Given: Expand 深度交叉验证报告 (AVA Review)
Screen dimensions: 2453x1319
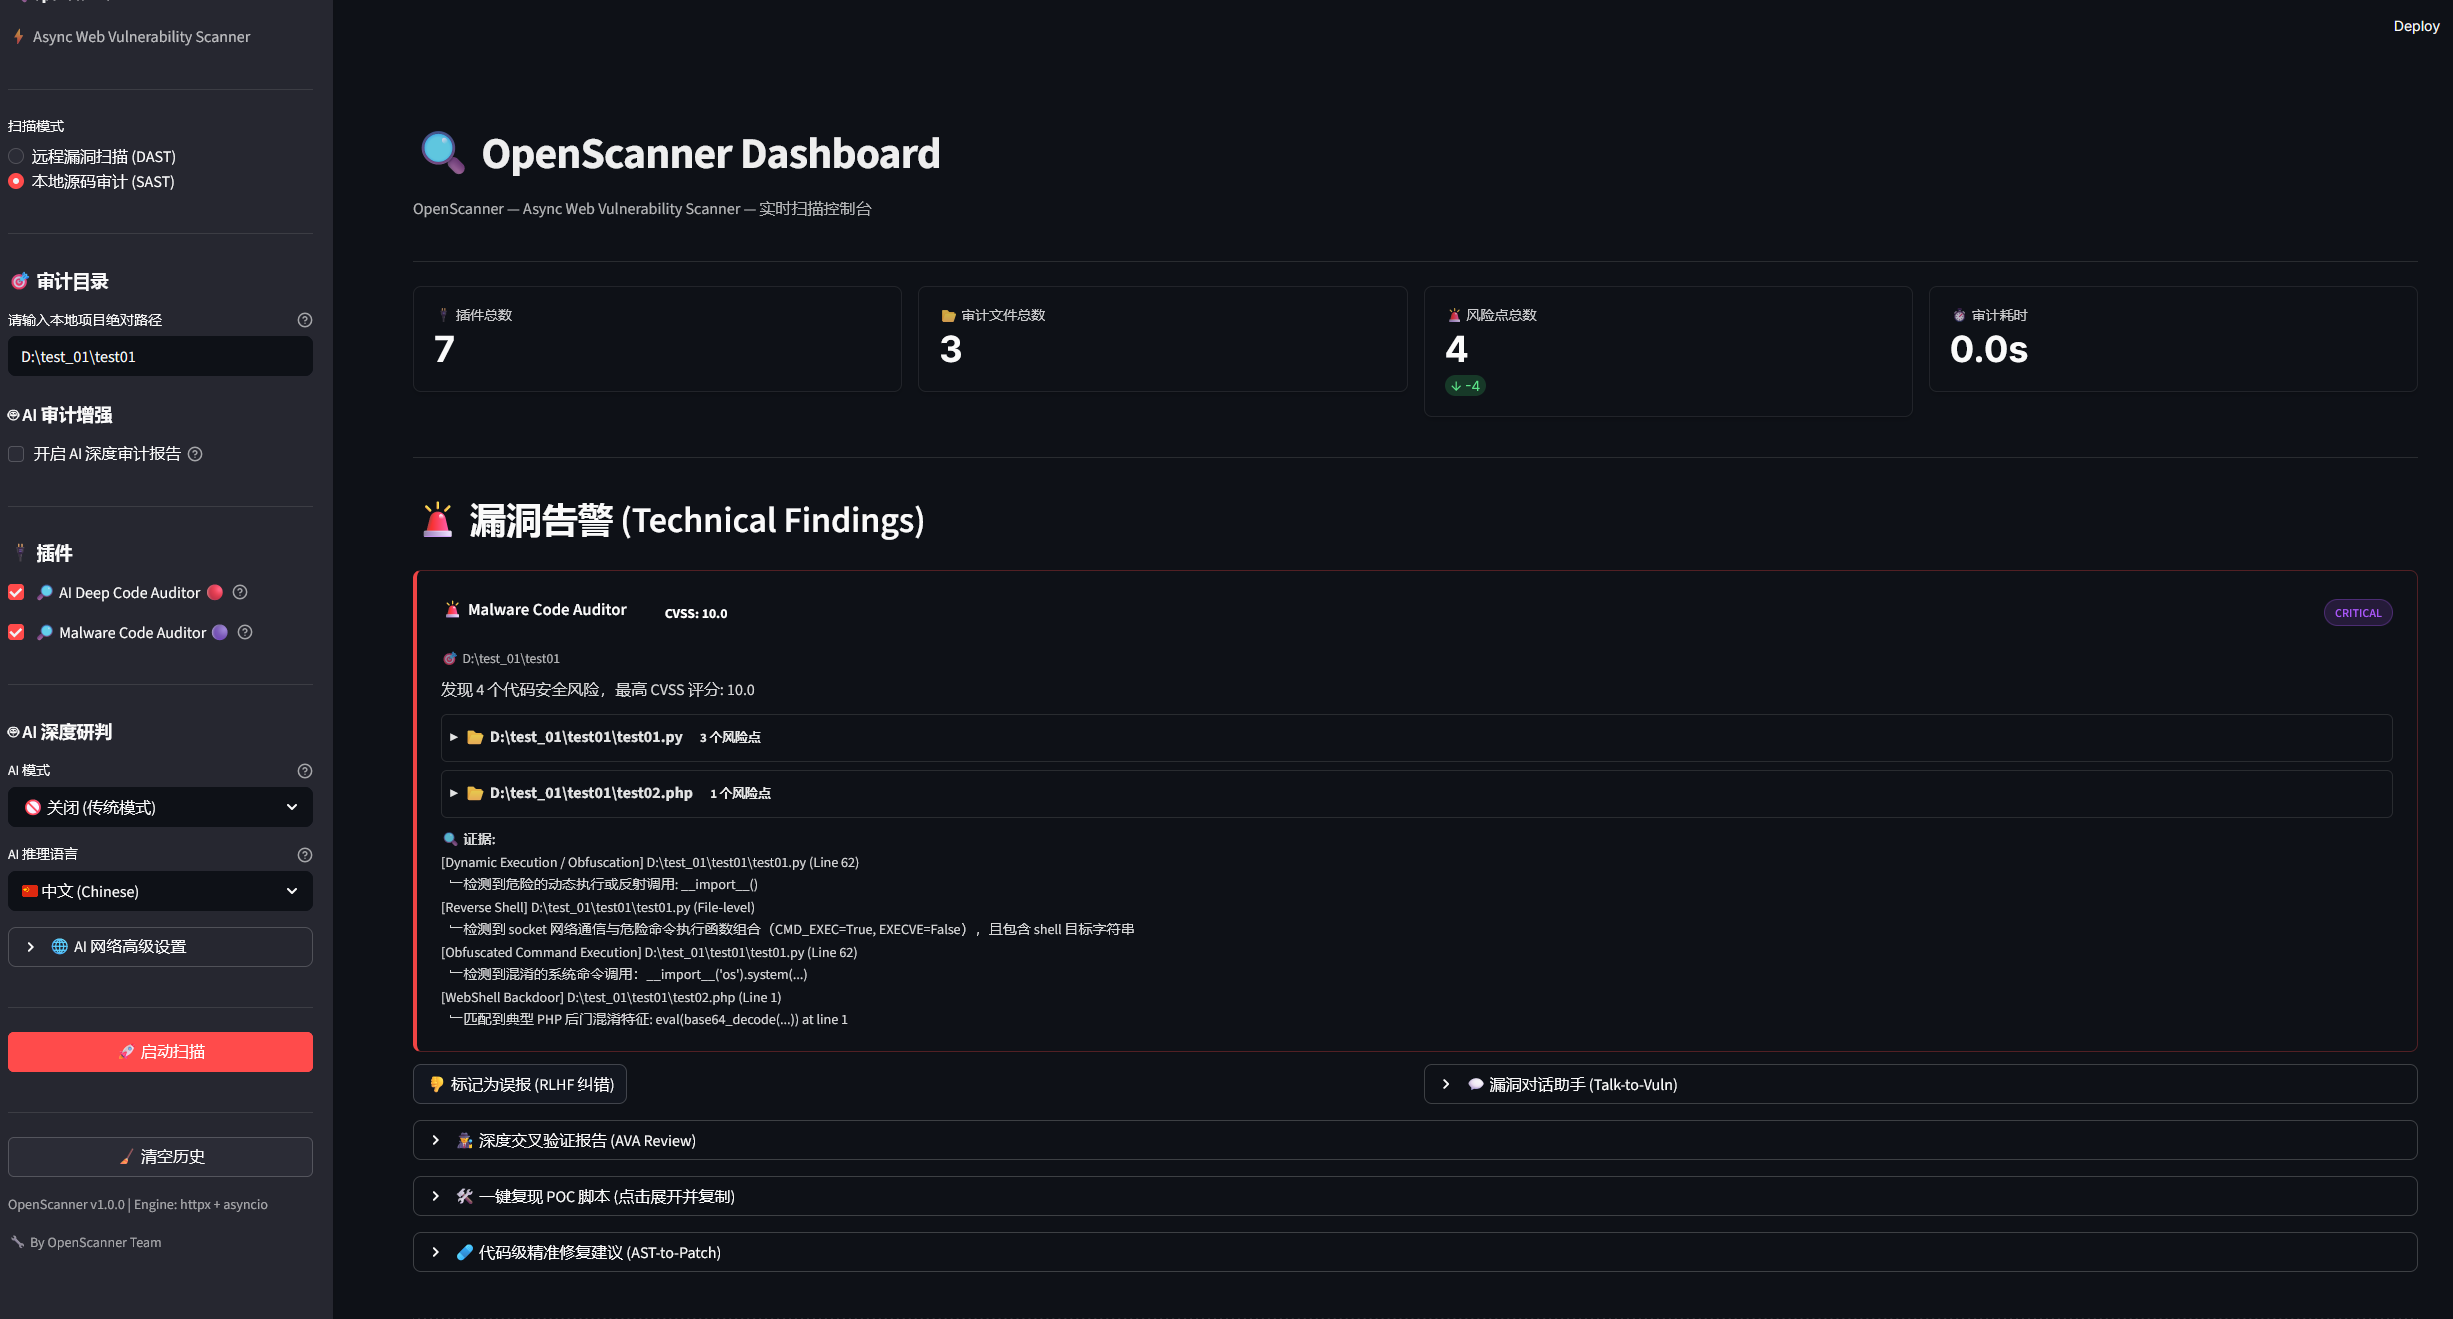Looking at the screenshot, I should (587, 1140).
